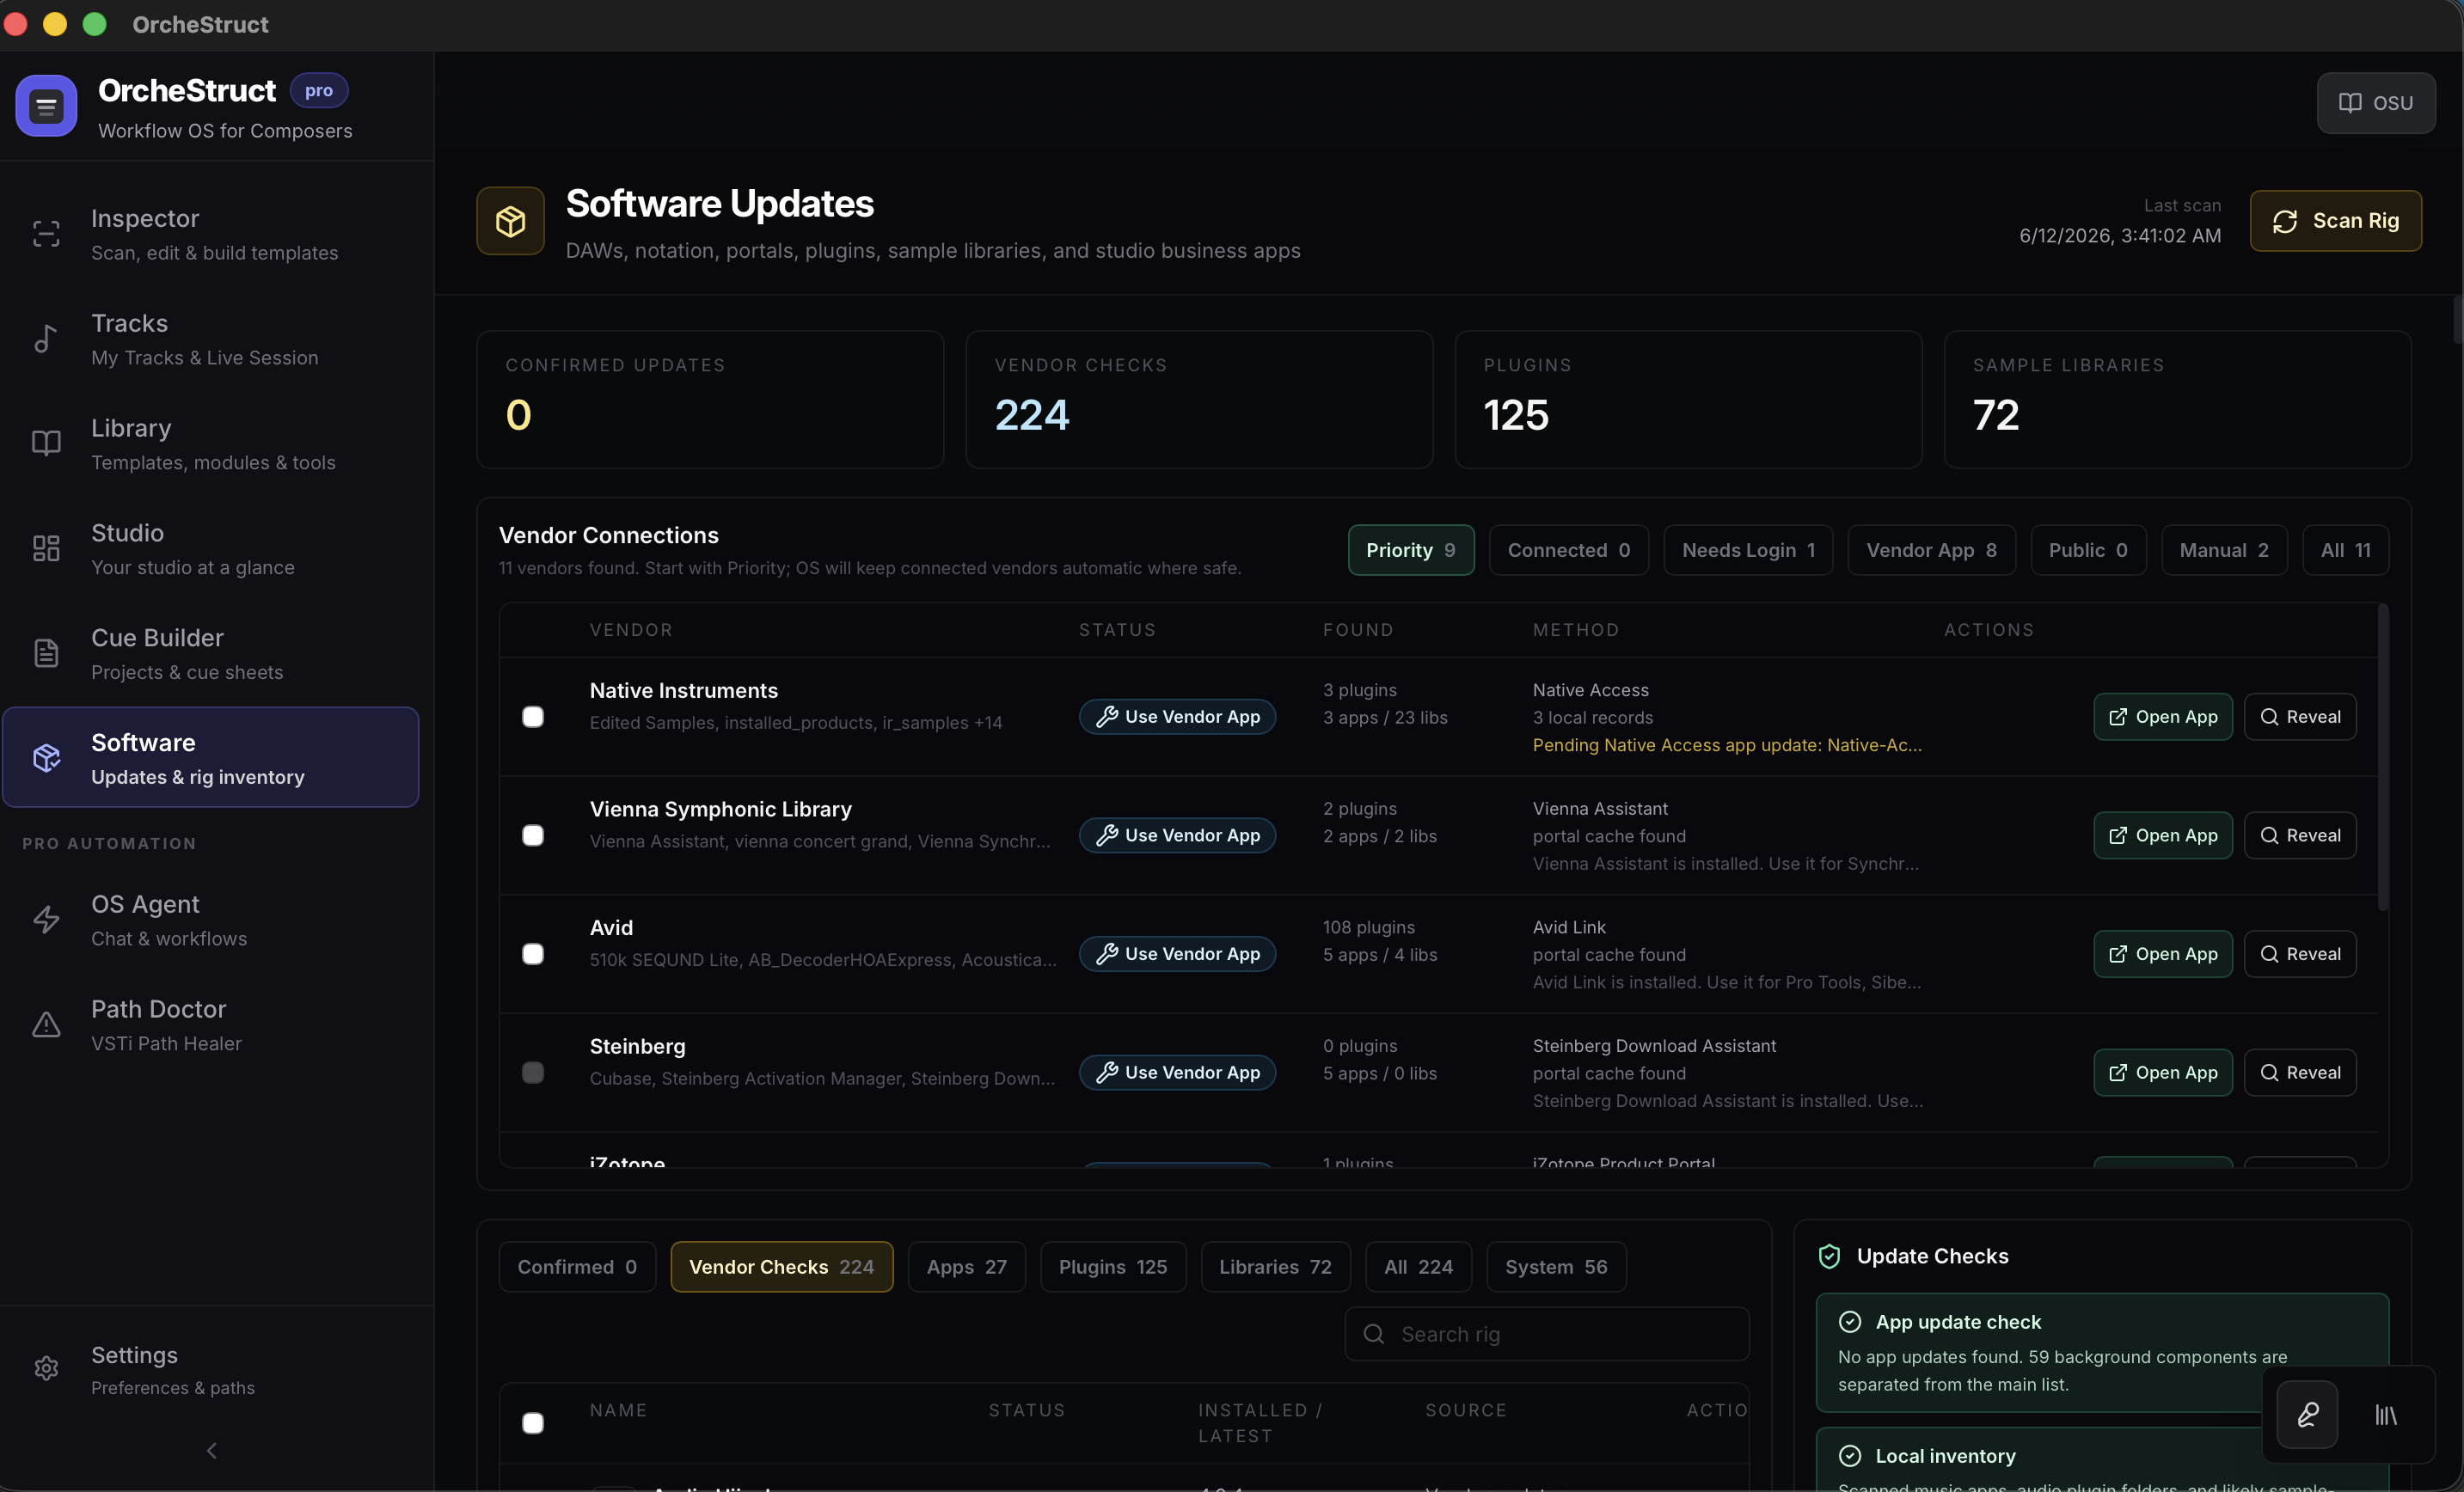Select the Priority 9 filter tab

pos(1411,550)
